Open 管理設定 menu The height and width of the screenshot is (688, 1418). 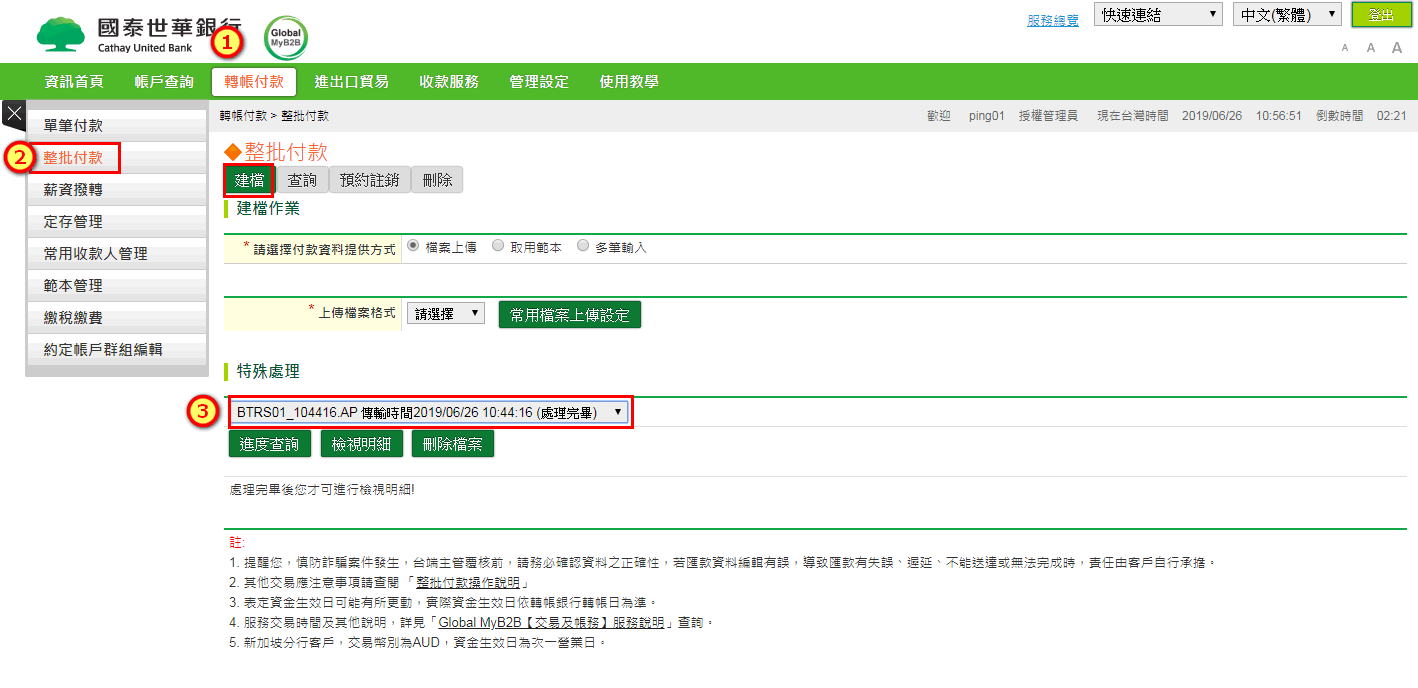point(539,82)
